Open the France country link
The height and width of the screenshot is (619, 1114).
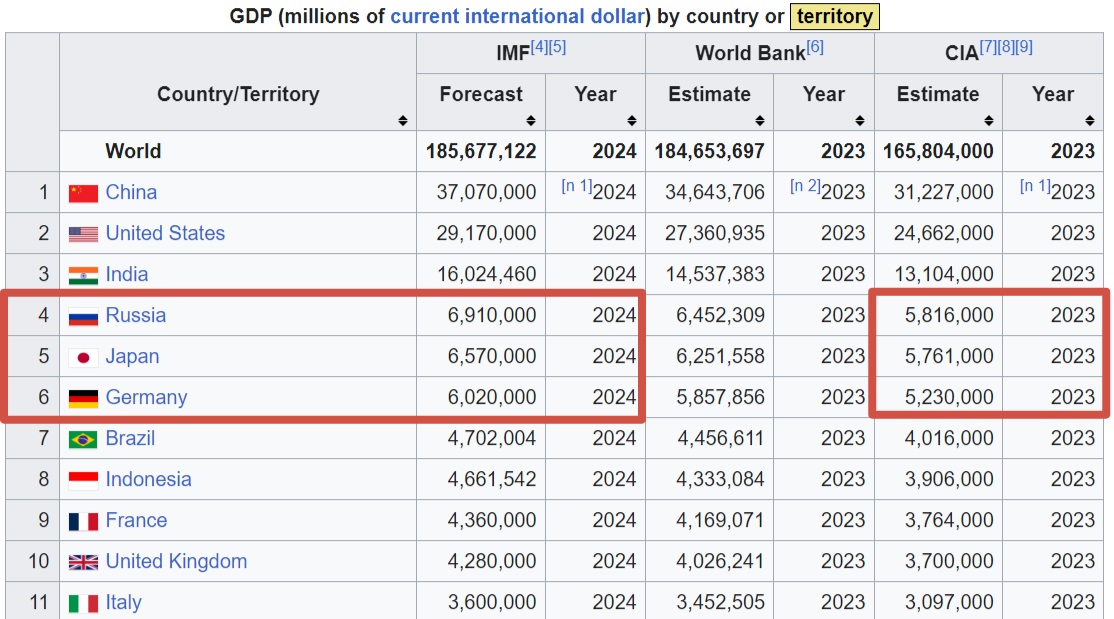click(x=136, y=520)
